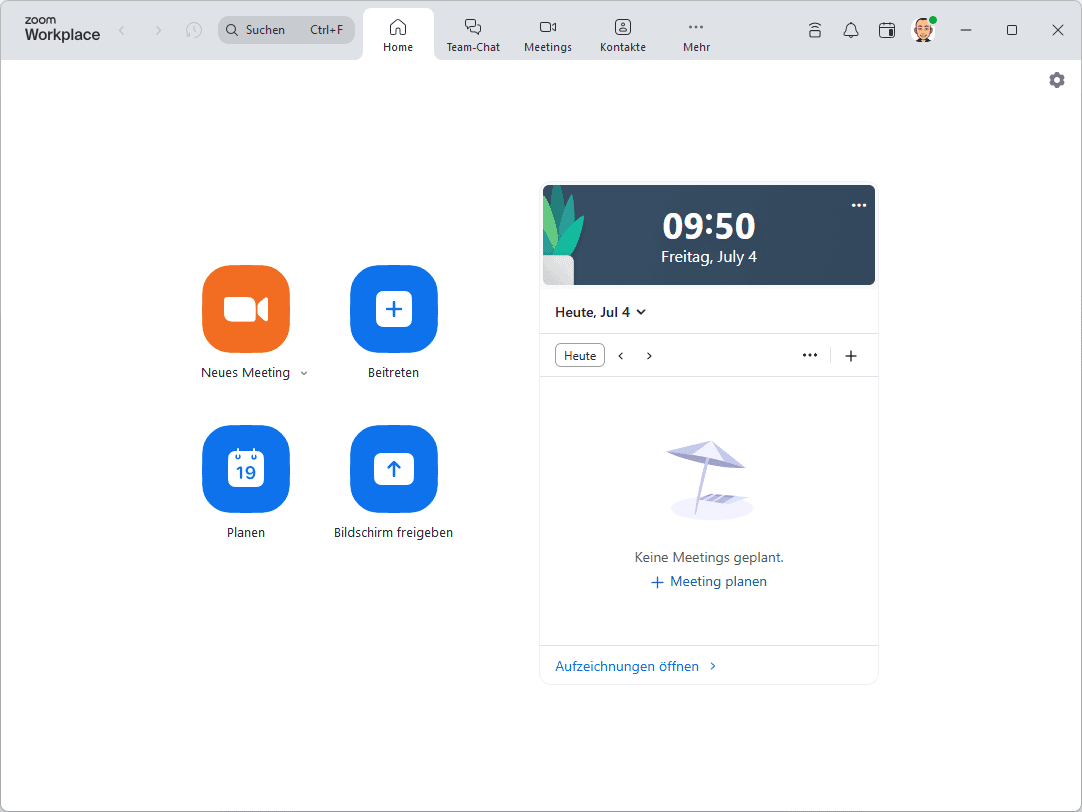Click the profile avatar picture
The image size is (1082, 812).
[x=923, y=30]
